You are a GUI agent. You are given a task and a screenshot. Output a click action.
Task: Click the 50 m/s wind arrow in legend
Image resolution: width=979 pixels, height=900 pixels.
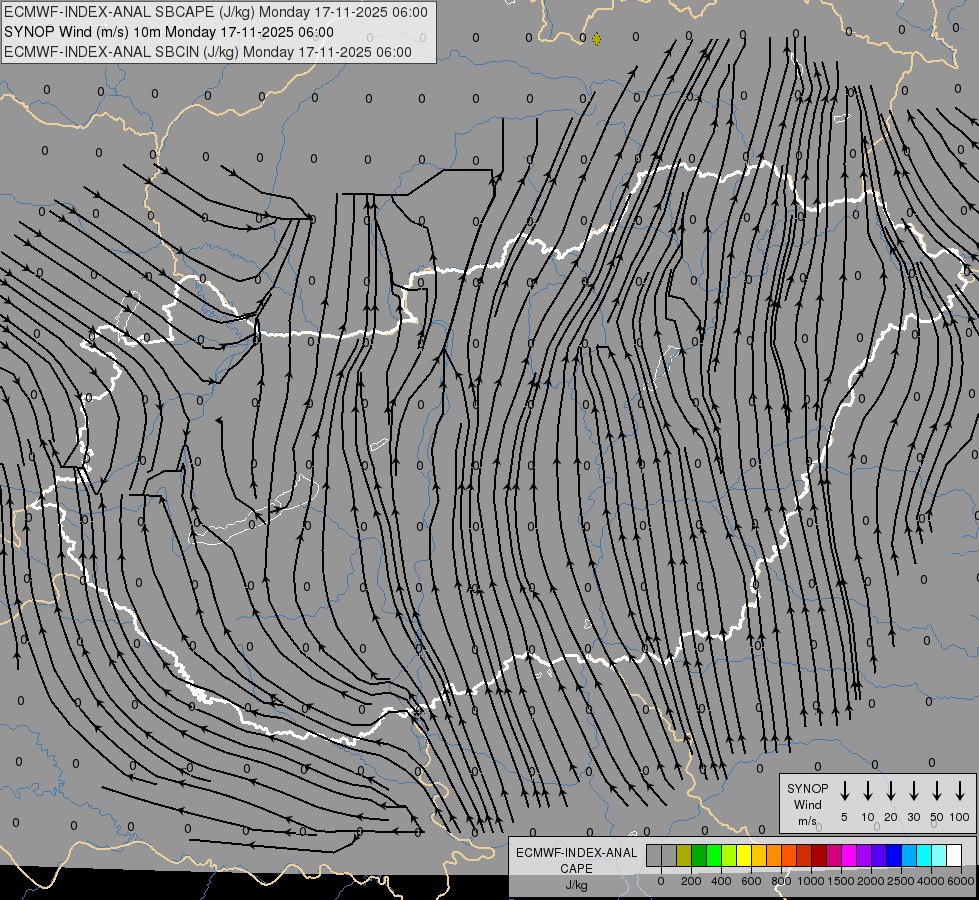937,791
